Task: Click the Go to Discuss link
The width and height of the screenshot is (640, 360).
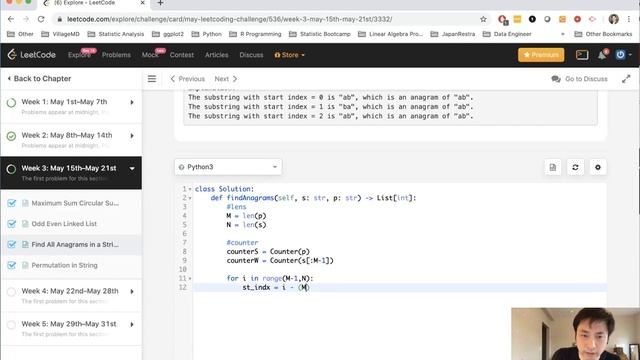Action: coord(580,79)
